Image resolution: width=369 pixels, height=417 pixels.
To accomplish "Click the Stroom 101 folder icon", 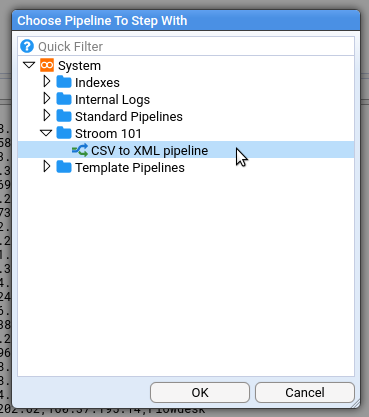I will tap(64, 133).
